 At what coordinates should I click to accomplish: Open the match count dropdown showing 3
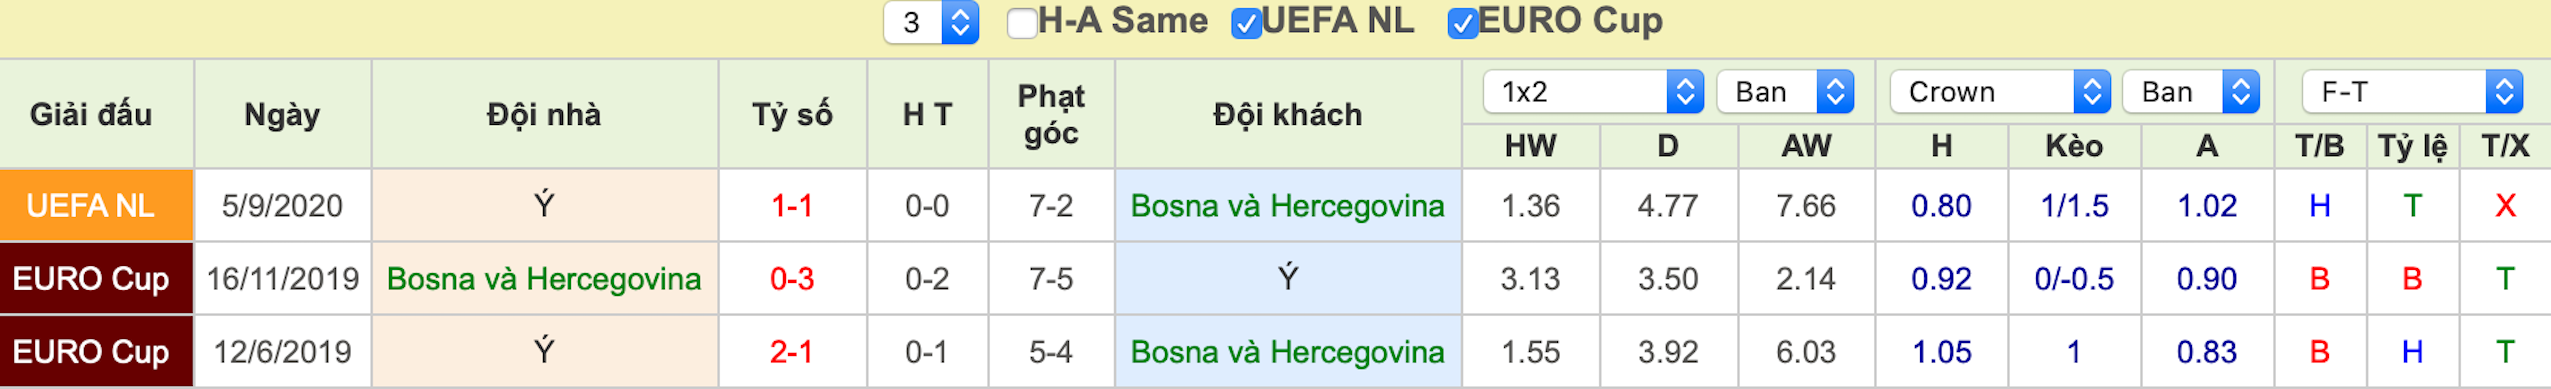click(x=931, y=22)
